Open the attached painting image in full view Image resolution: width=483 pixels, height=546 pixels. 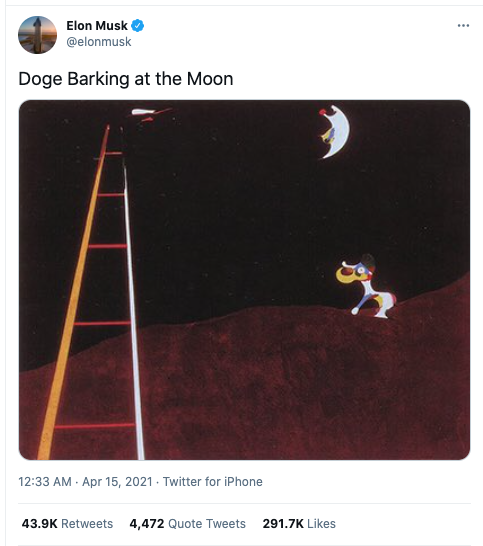pyautogui.click(x=244, y=280)
